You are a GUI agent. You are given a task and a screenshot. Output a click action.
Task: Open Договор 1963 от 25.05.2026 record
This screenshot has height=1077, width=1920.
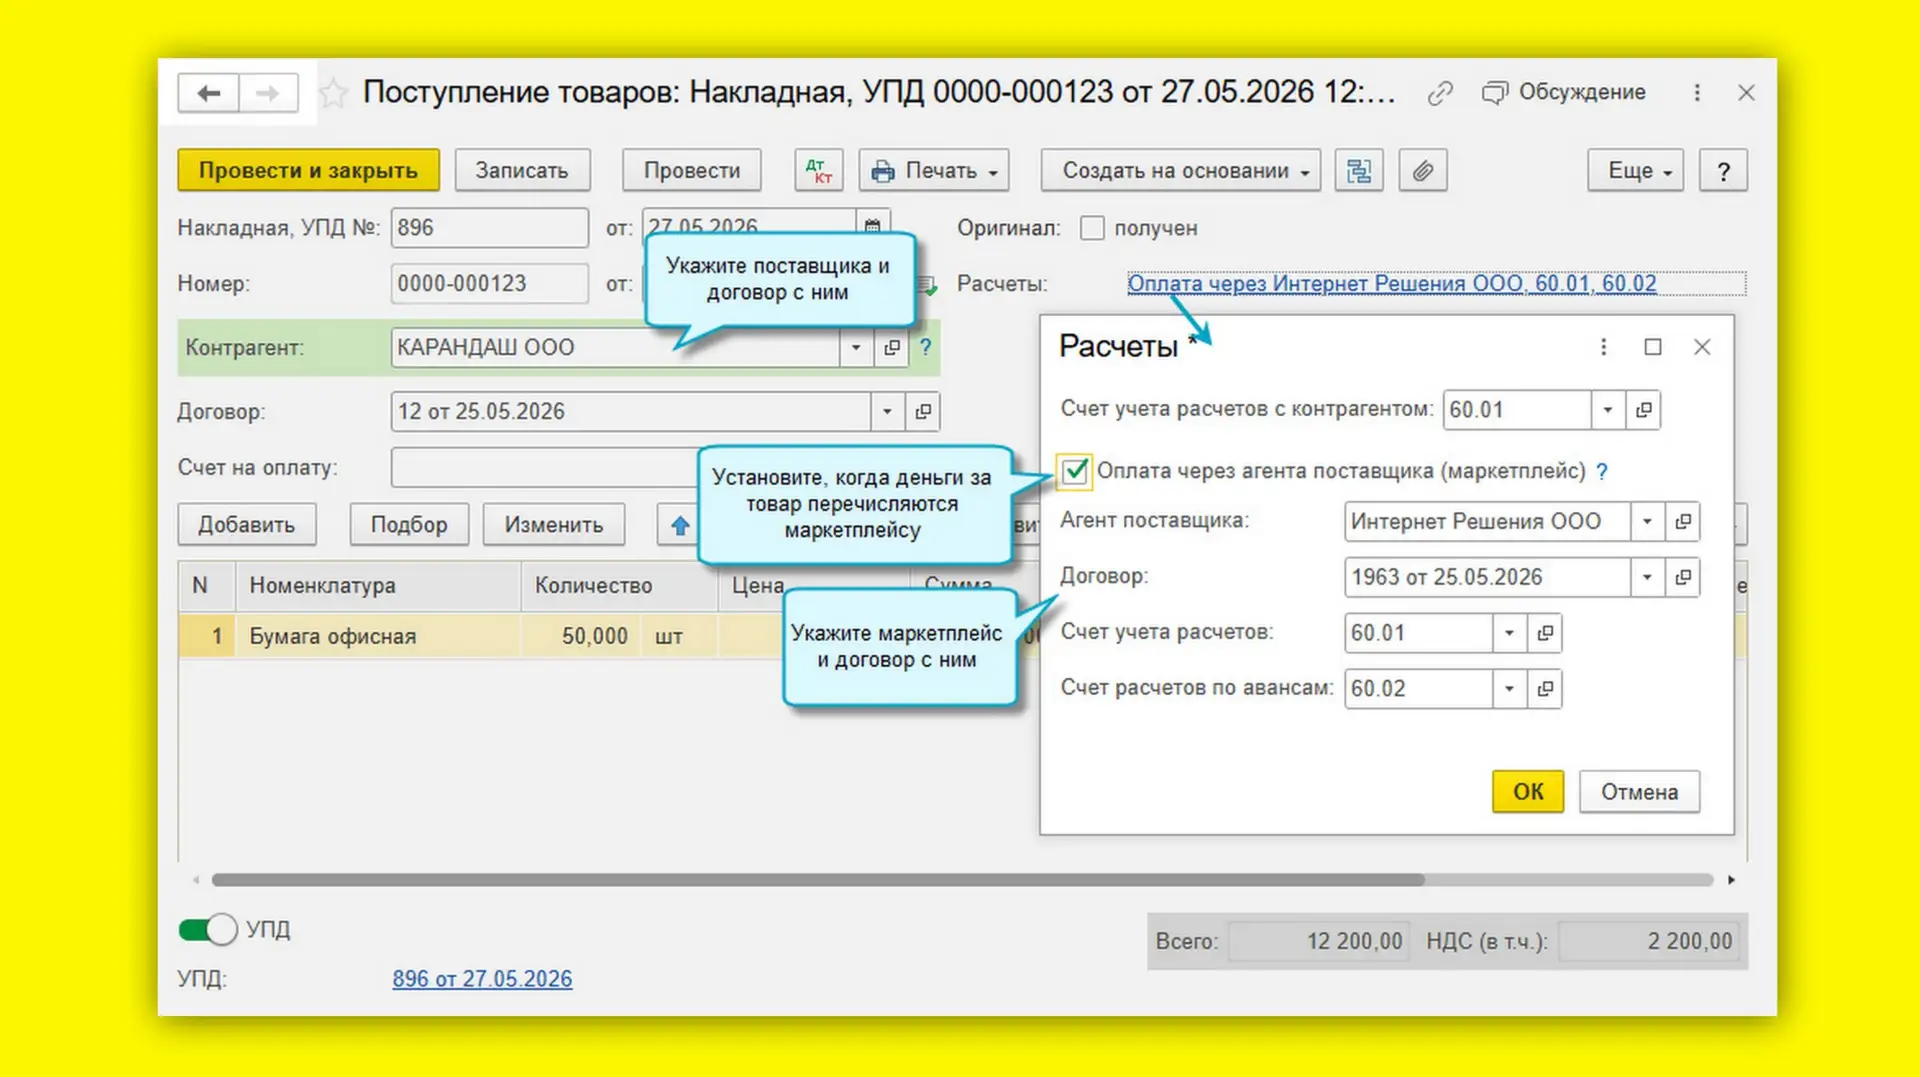click(x=1683, y=578)
